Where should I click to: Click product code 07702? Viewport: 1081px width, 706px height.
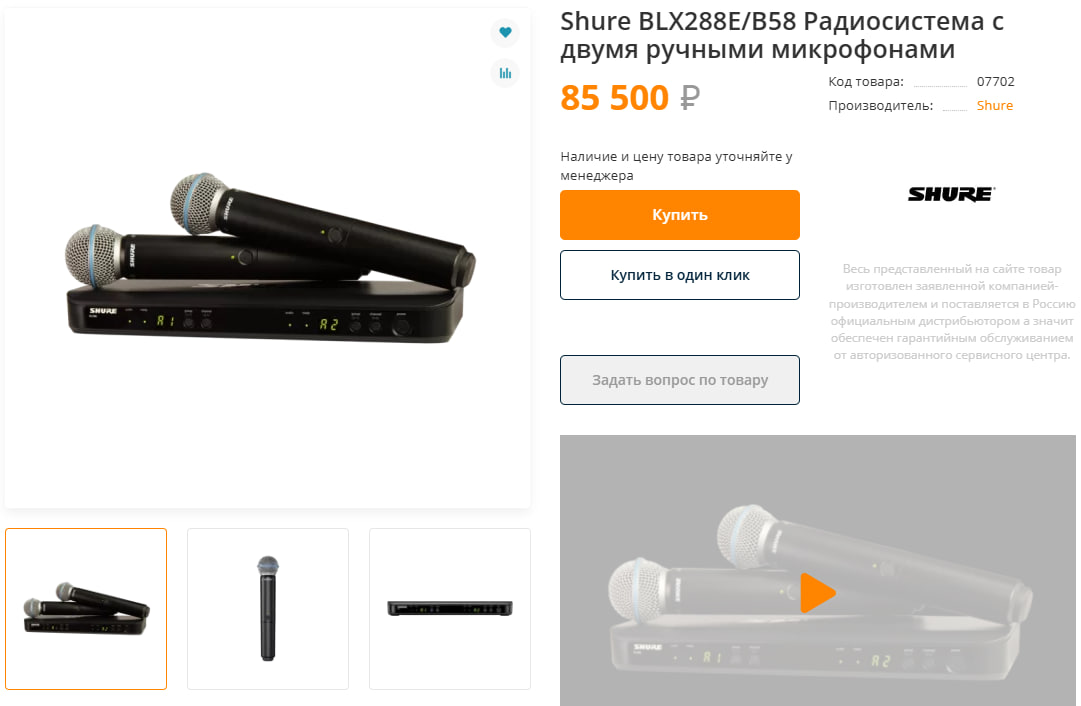996,81
